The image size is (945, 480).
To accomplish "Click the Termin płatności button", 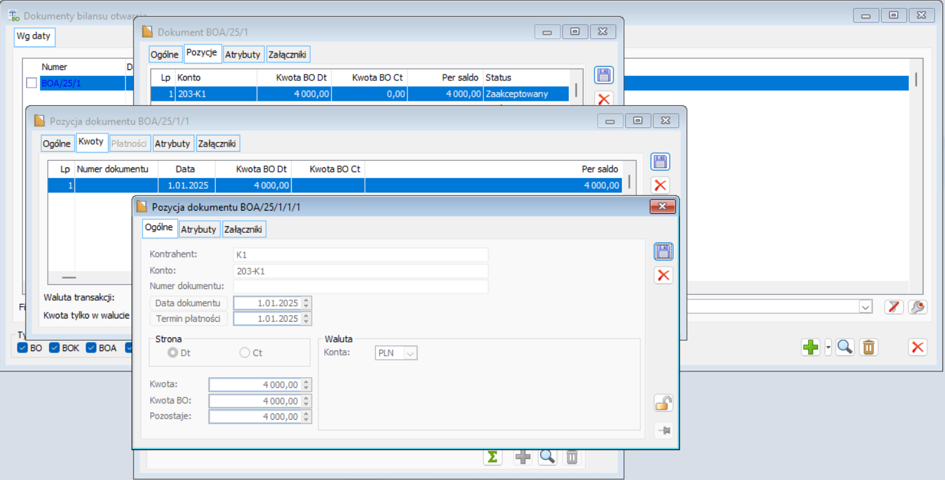I will point(188,318).
